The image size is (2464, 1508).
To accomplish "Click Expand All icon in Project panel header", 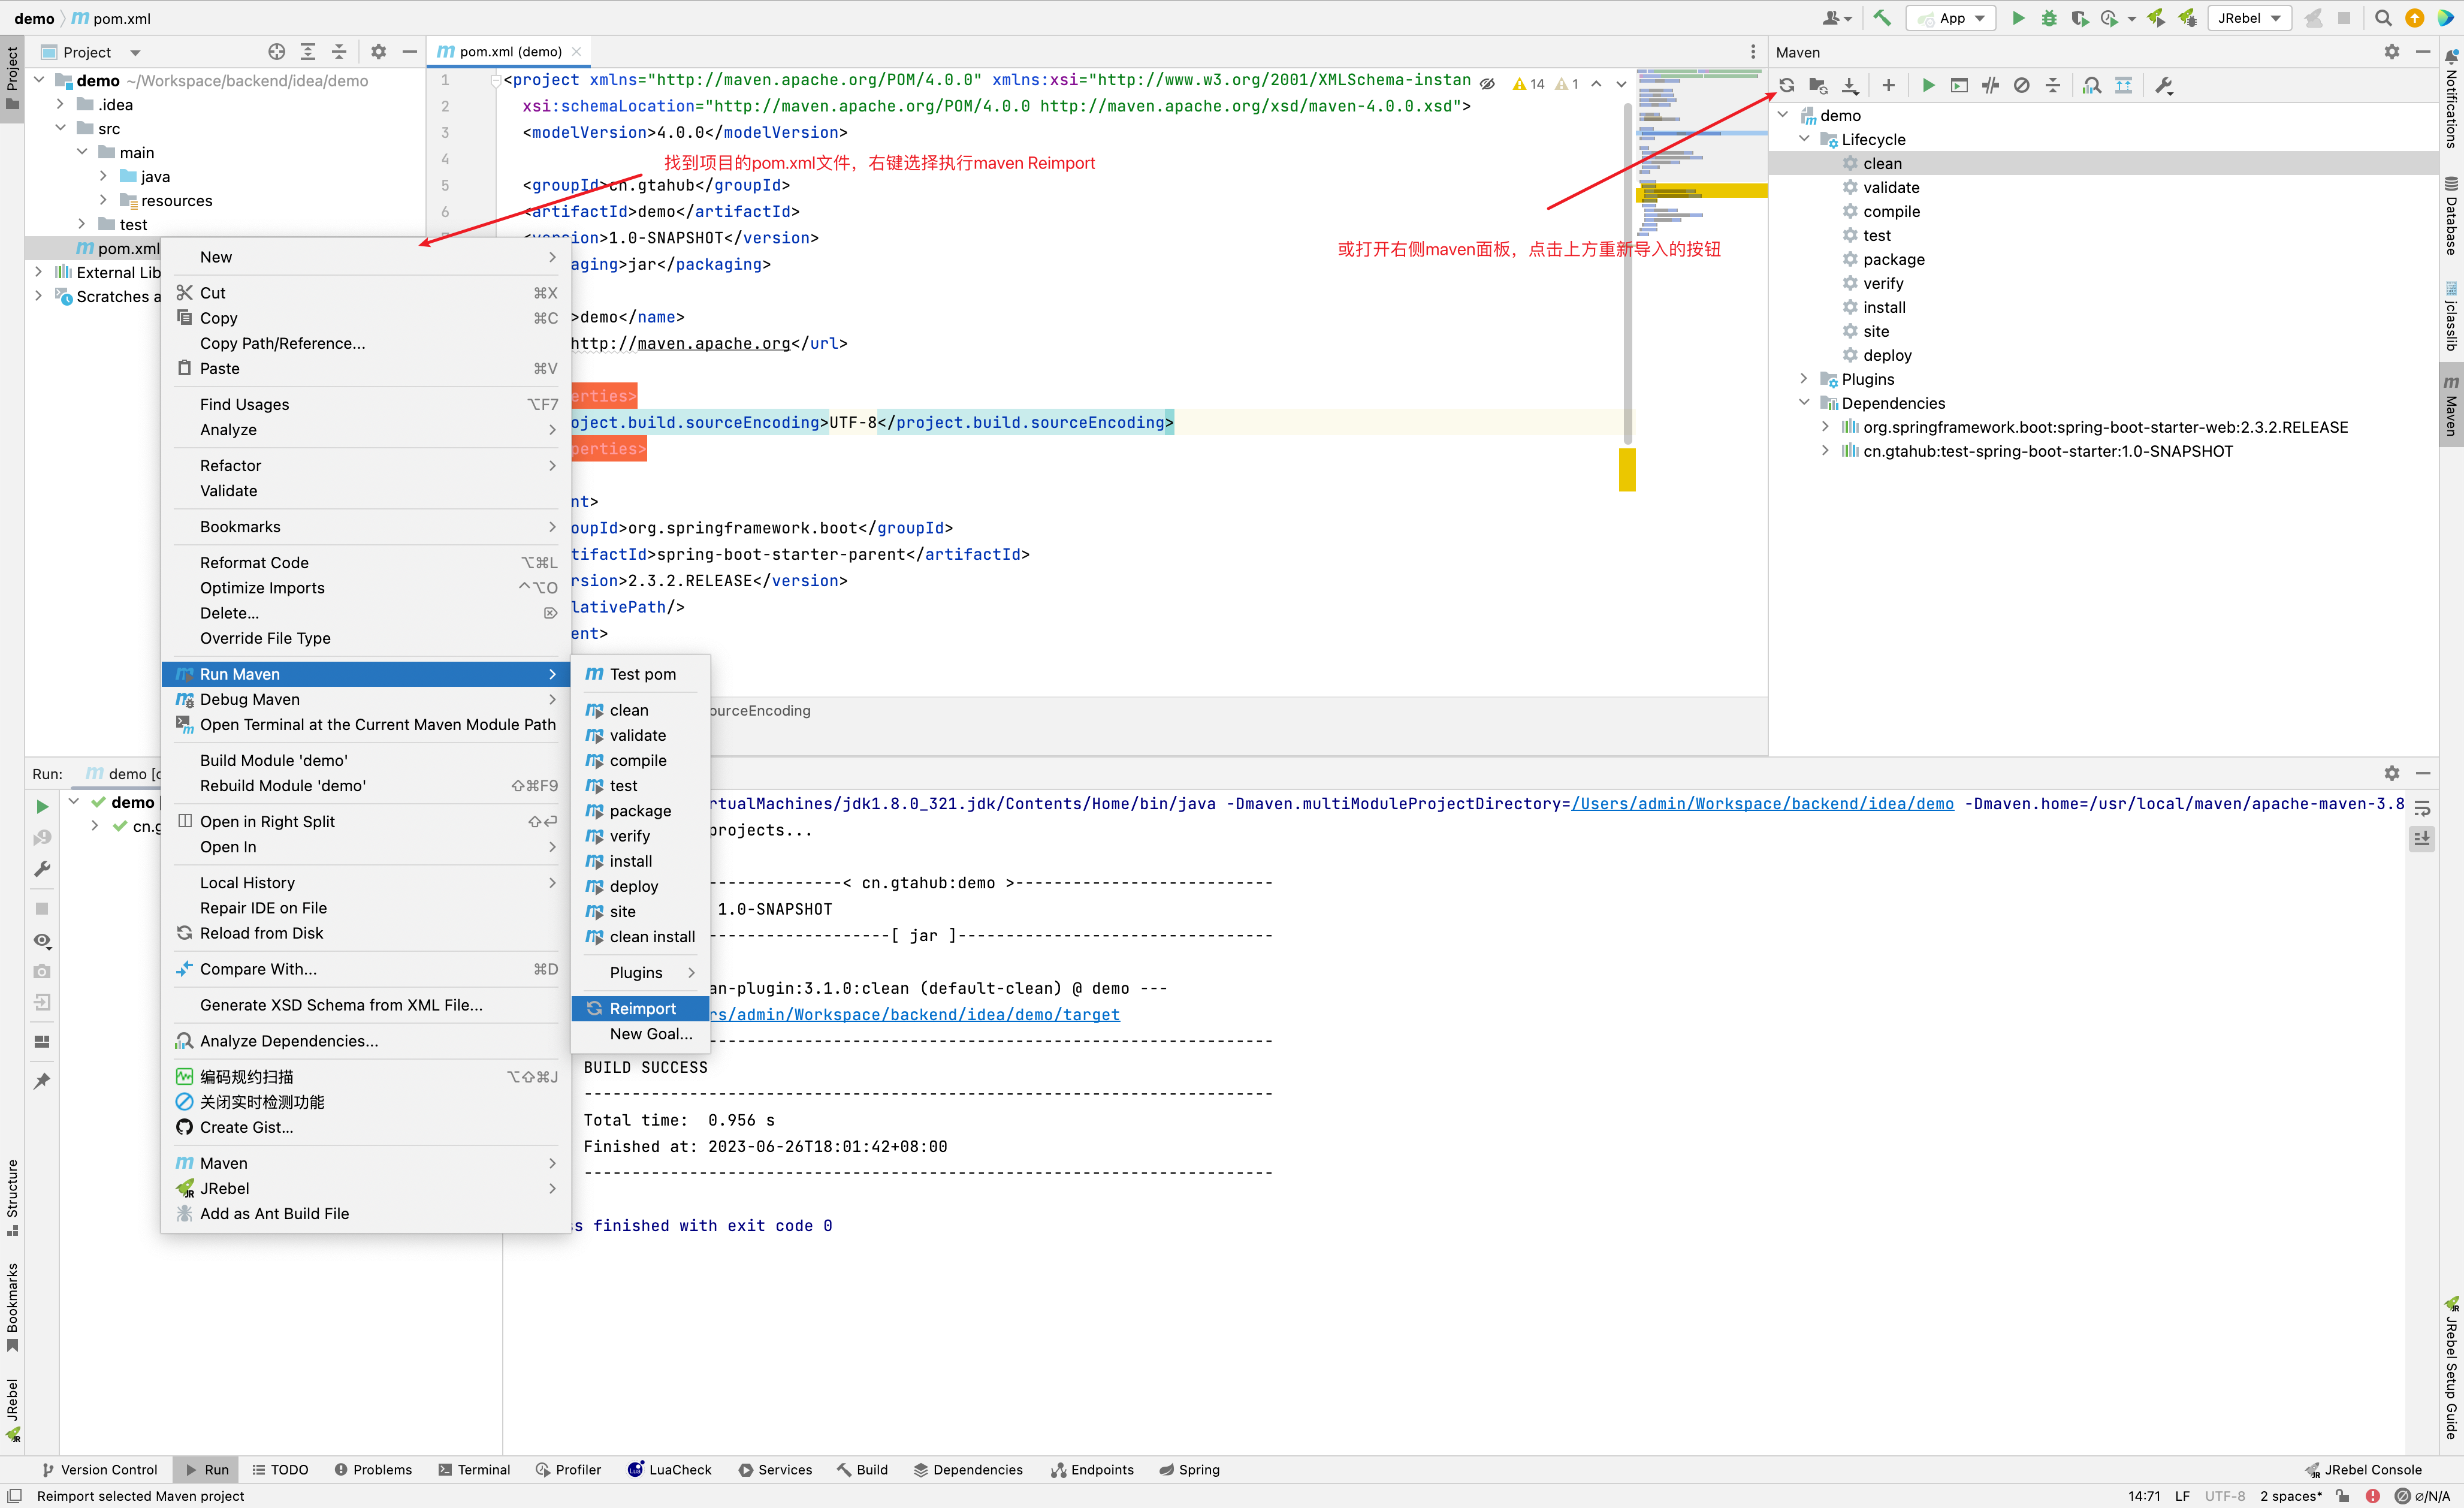I will [308, 52].
